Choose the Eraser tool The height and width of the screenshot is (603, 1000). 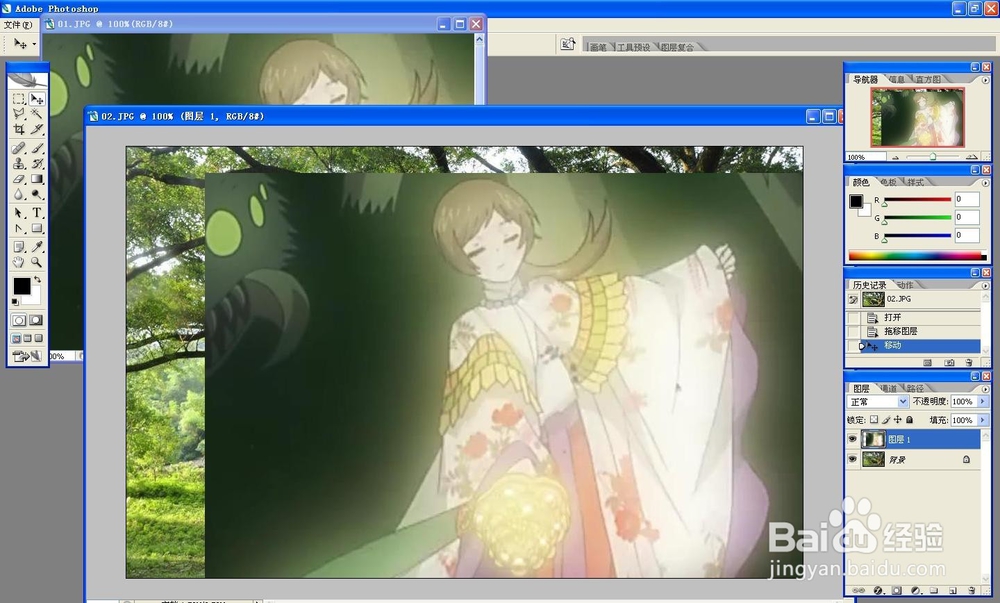click(19, 179)
